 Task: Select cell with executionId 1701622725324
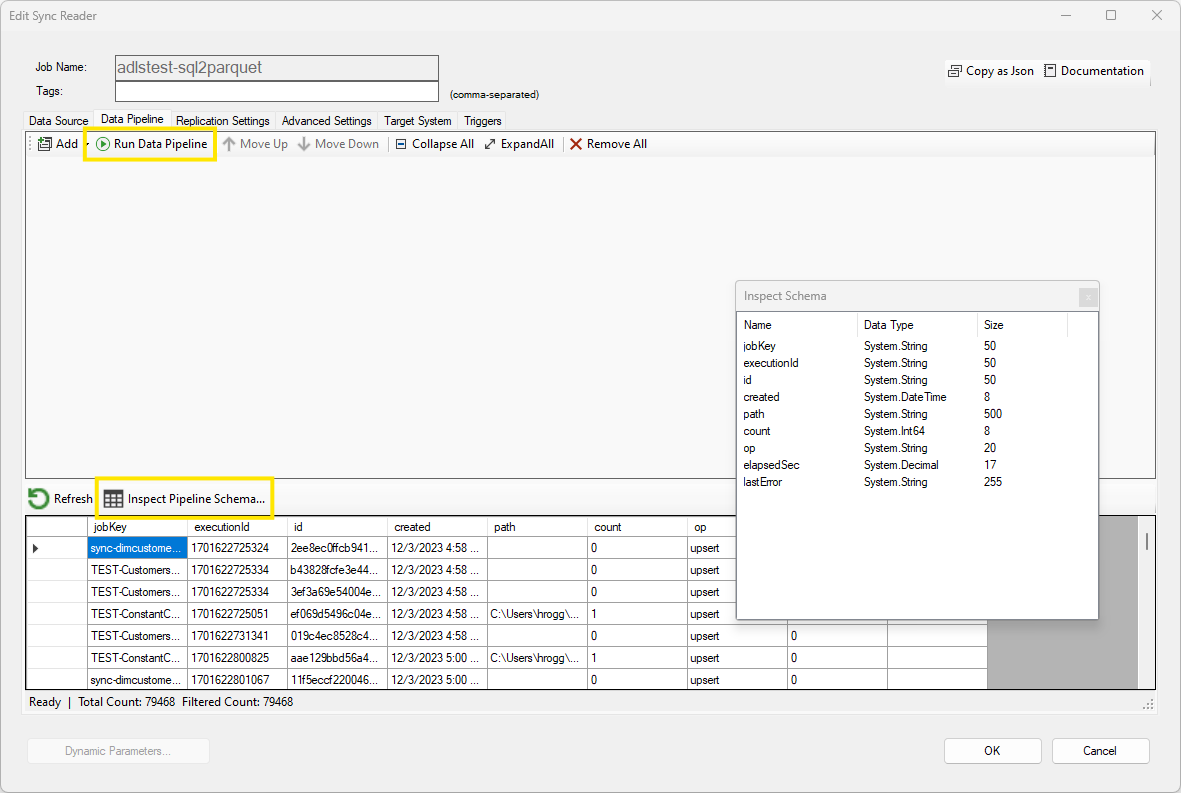pos(237,548)
